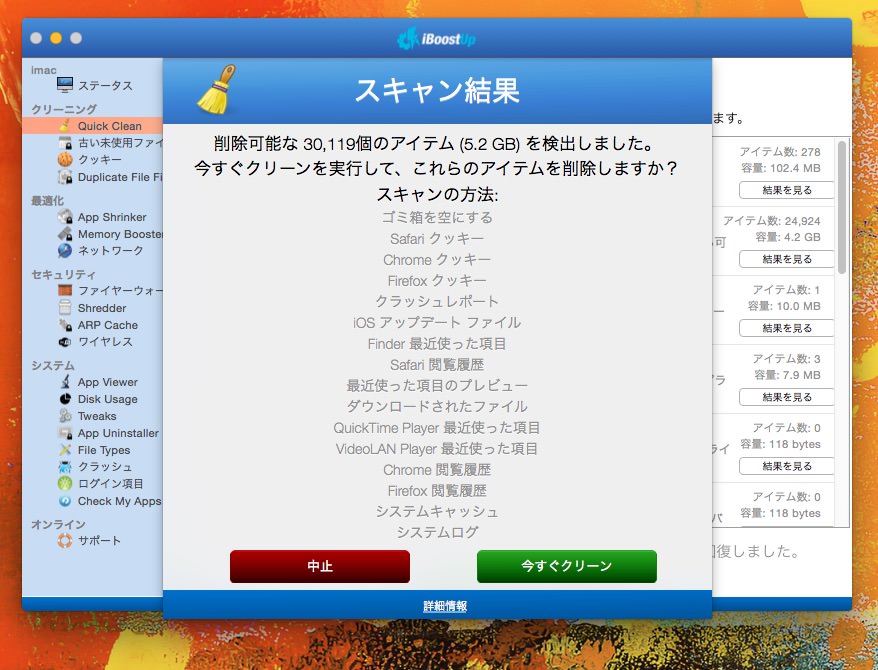Select ダウンロードされたファイル in the list

point(437,406)
